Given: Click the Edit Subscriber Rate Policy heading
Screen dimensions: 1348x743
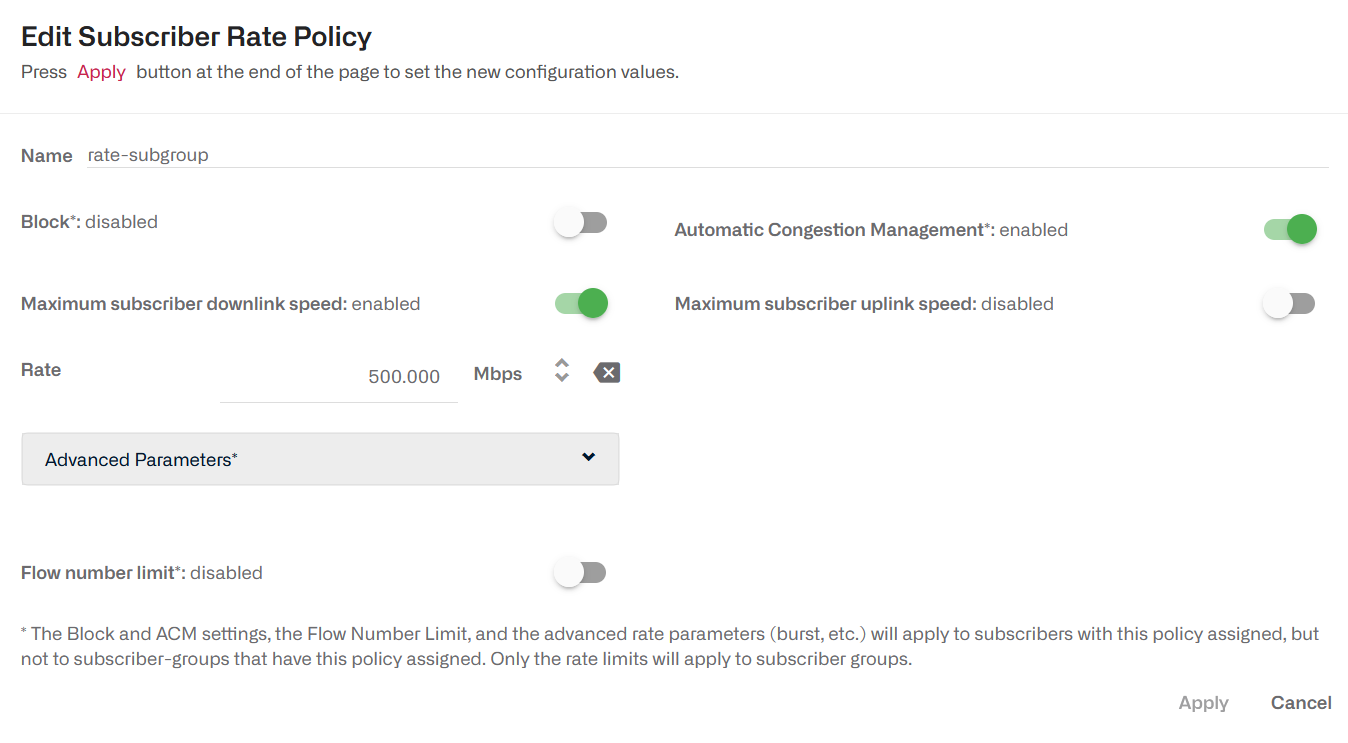Looking at the screenshot, I should [196, 37].
